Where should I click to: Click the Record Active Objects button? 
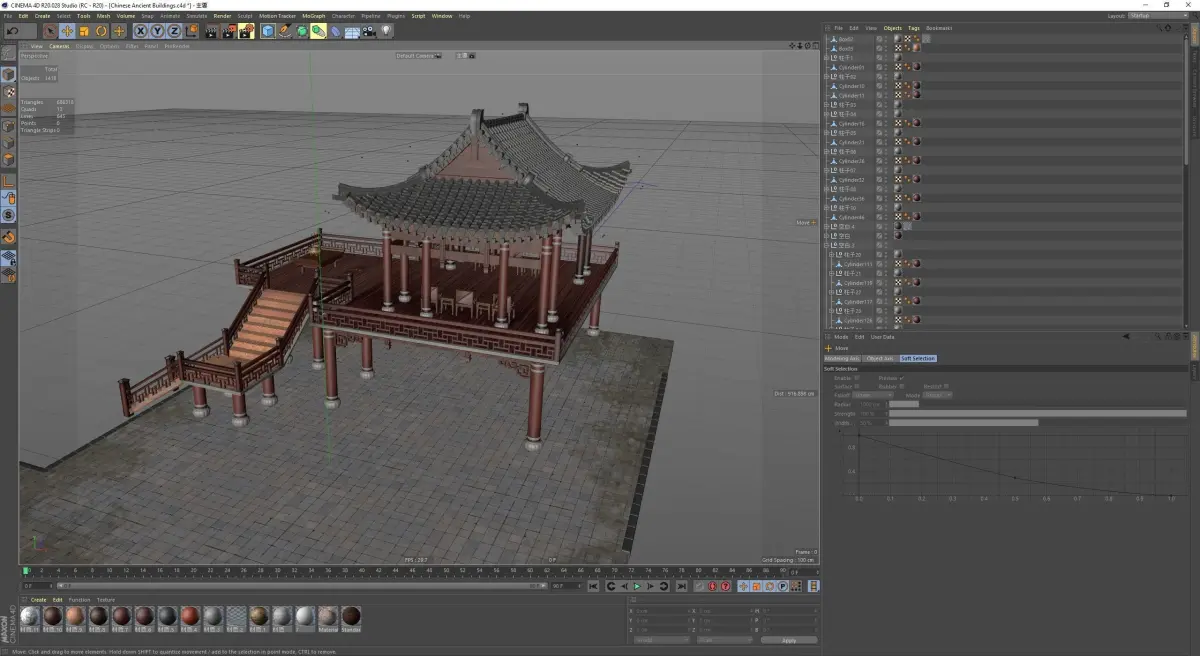point(700,587)
